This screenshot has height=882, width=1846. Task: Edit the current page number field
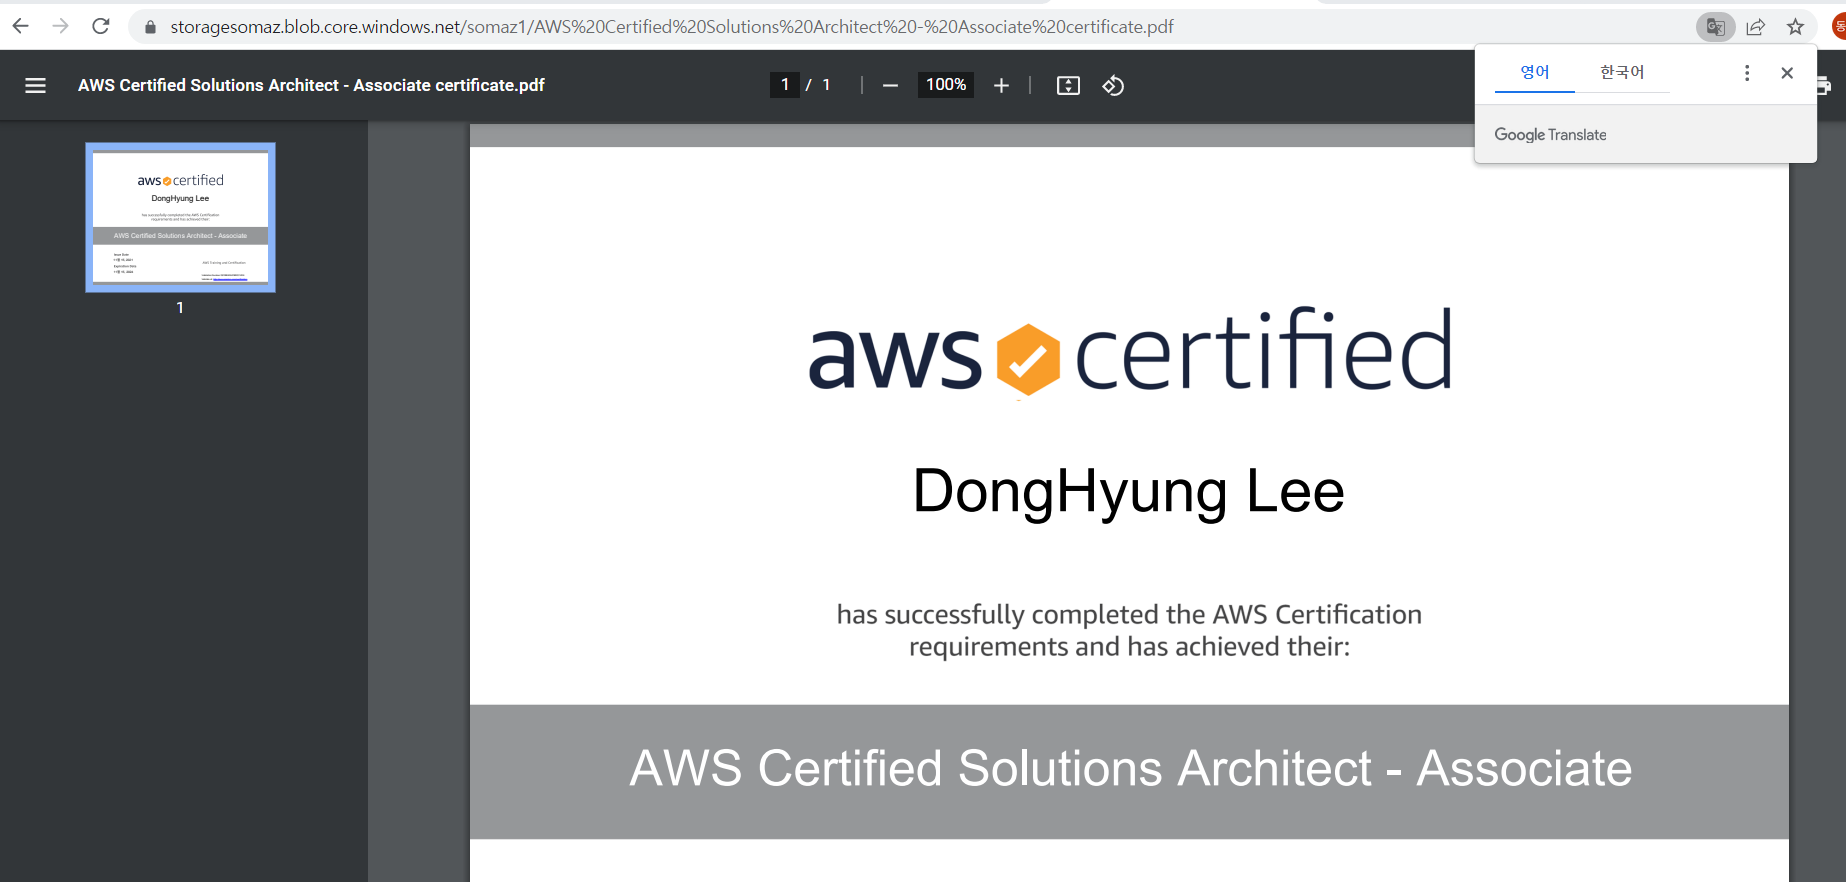click(x=785, y=85)
